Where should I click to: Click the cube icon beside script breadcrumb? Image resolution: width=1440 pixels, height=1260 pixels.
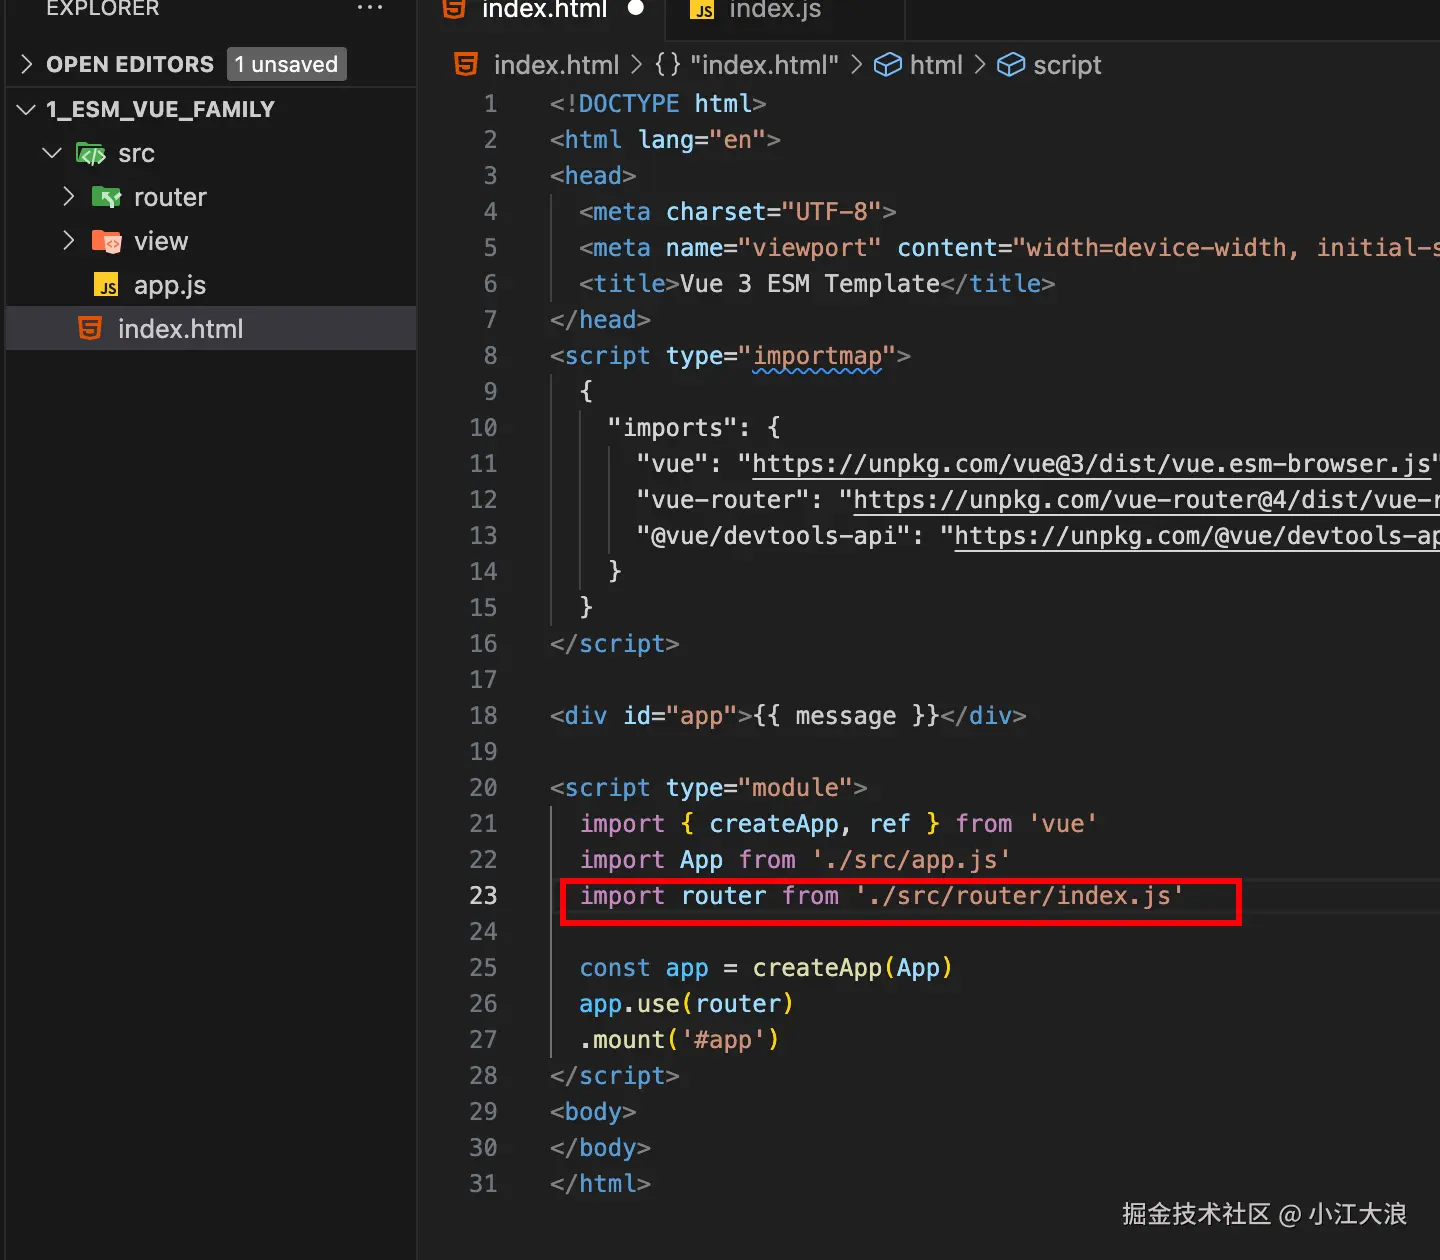tap(1012, 65)
